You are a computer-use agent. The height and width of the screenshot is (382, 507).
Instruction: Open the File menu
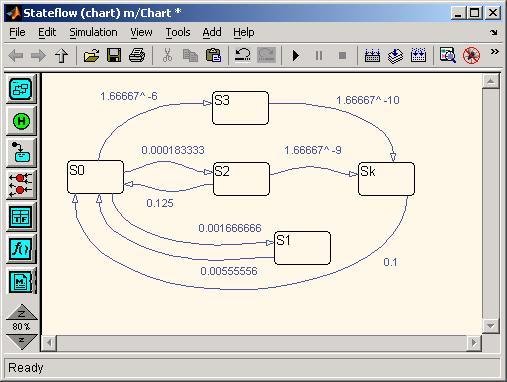[17, 32]
